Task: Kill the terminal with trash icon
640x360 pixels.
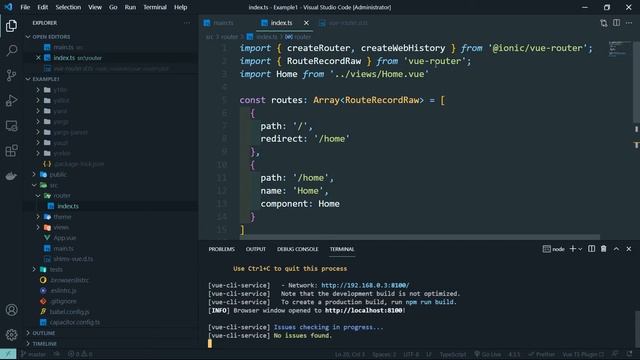Action: click(603, 249)
